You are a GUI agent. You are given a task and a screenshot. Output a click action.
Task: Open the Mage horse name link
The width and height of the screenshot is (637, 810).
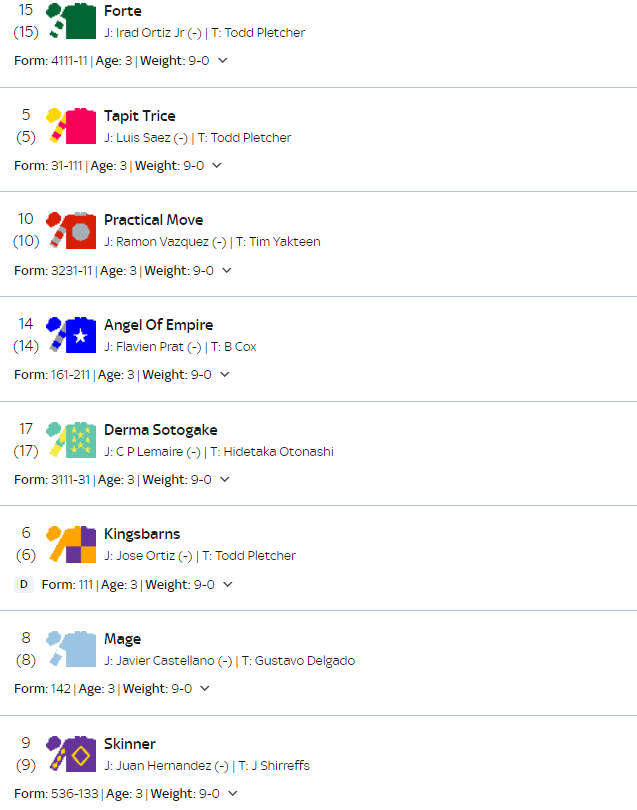click(x=122, y=639)
